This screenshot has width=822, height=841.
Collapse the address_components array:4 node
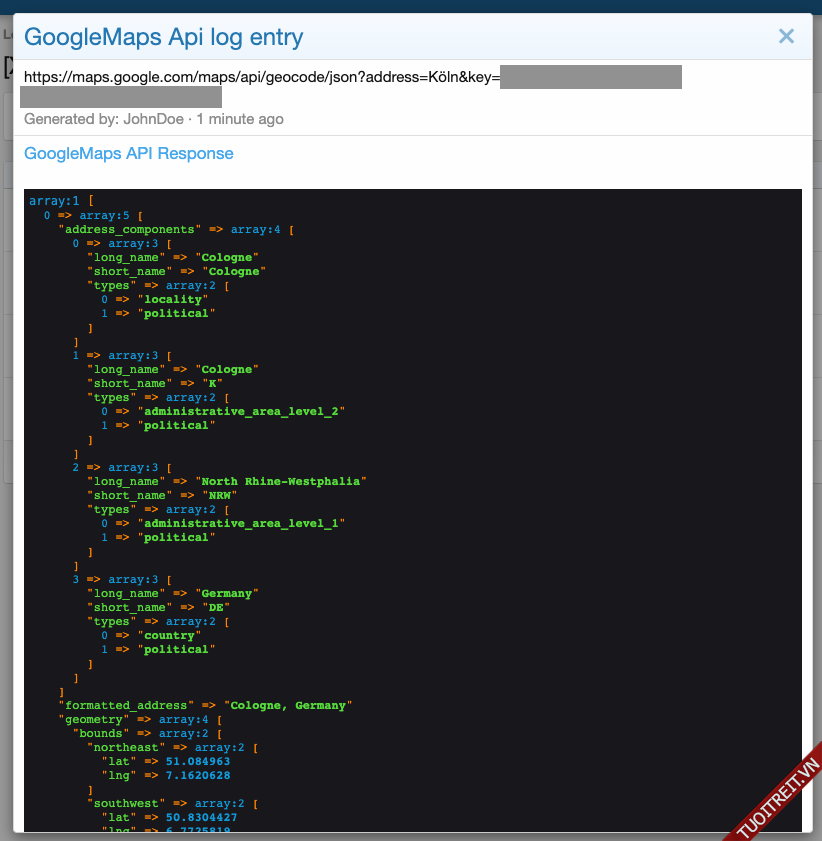pyautogui.click(x=256, y=229)
